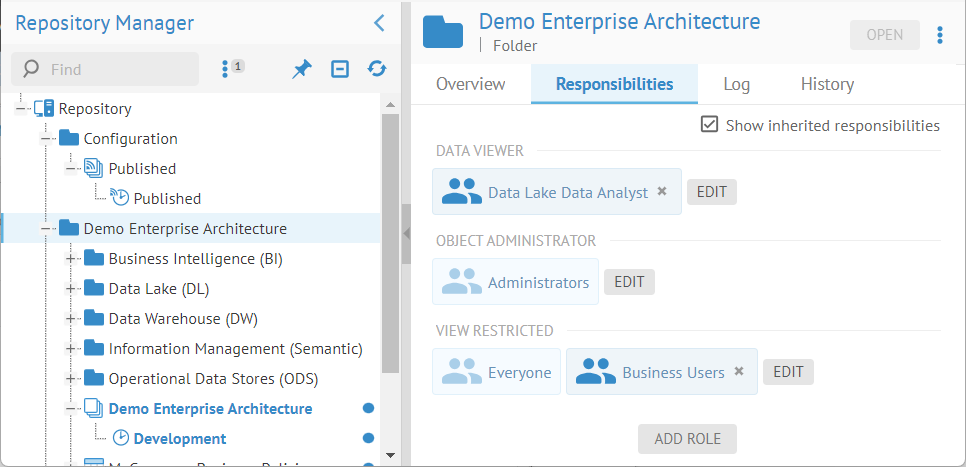Switch to the Log tab

point(736,84)
